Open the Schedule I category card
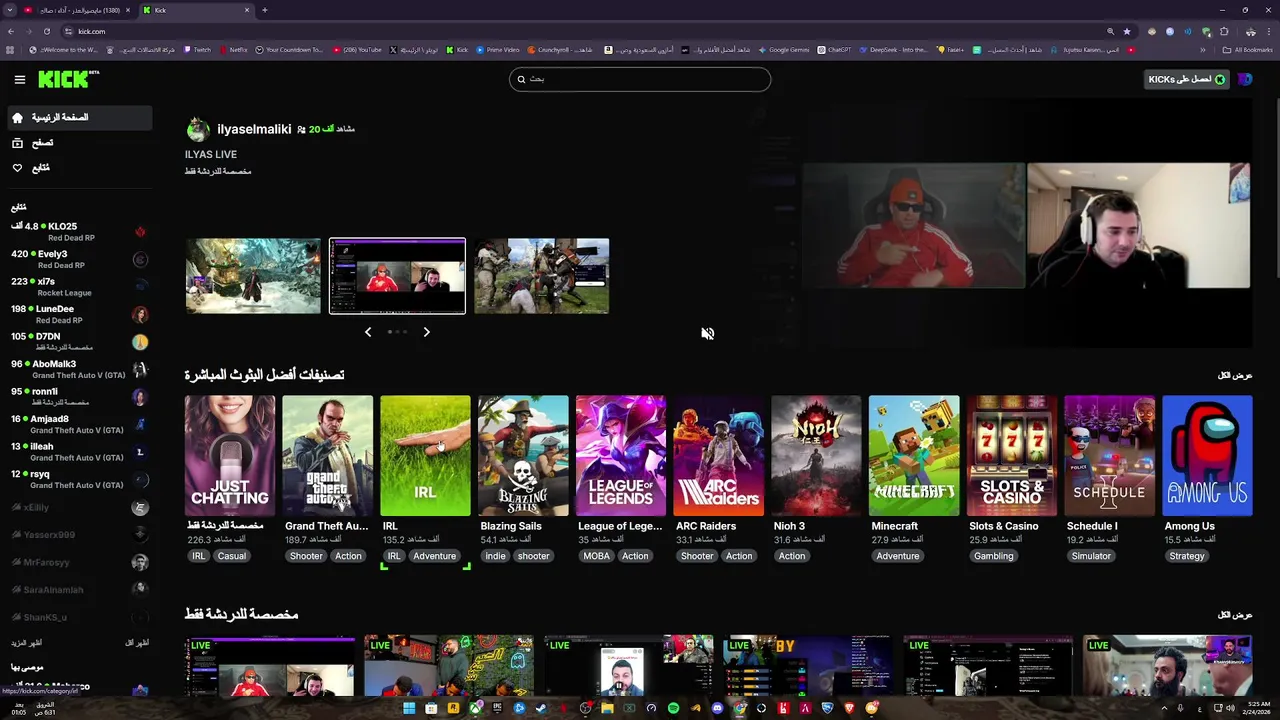The width and height of the screenshot is (1280, 720). coord(1109,456)
